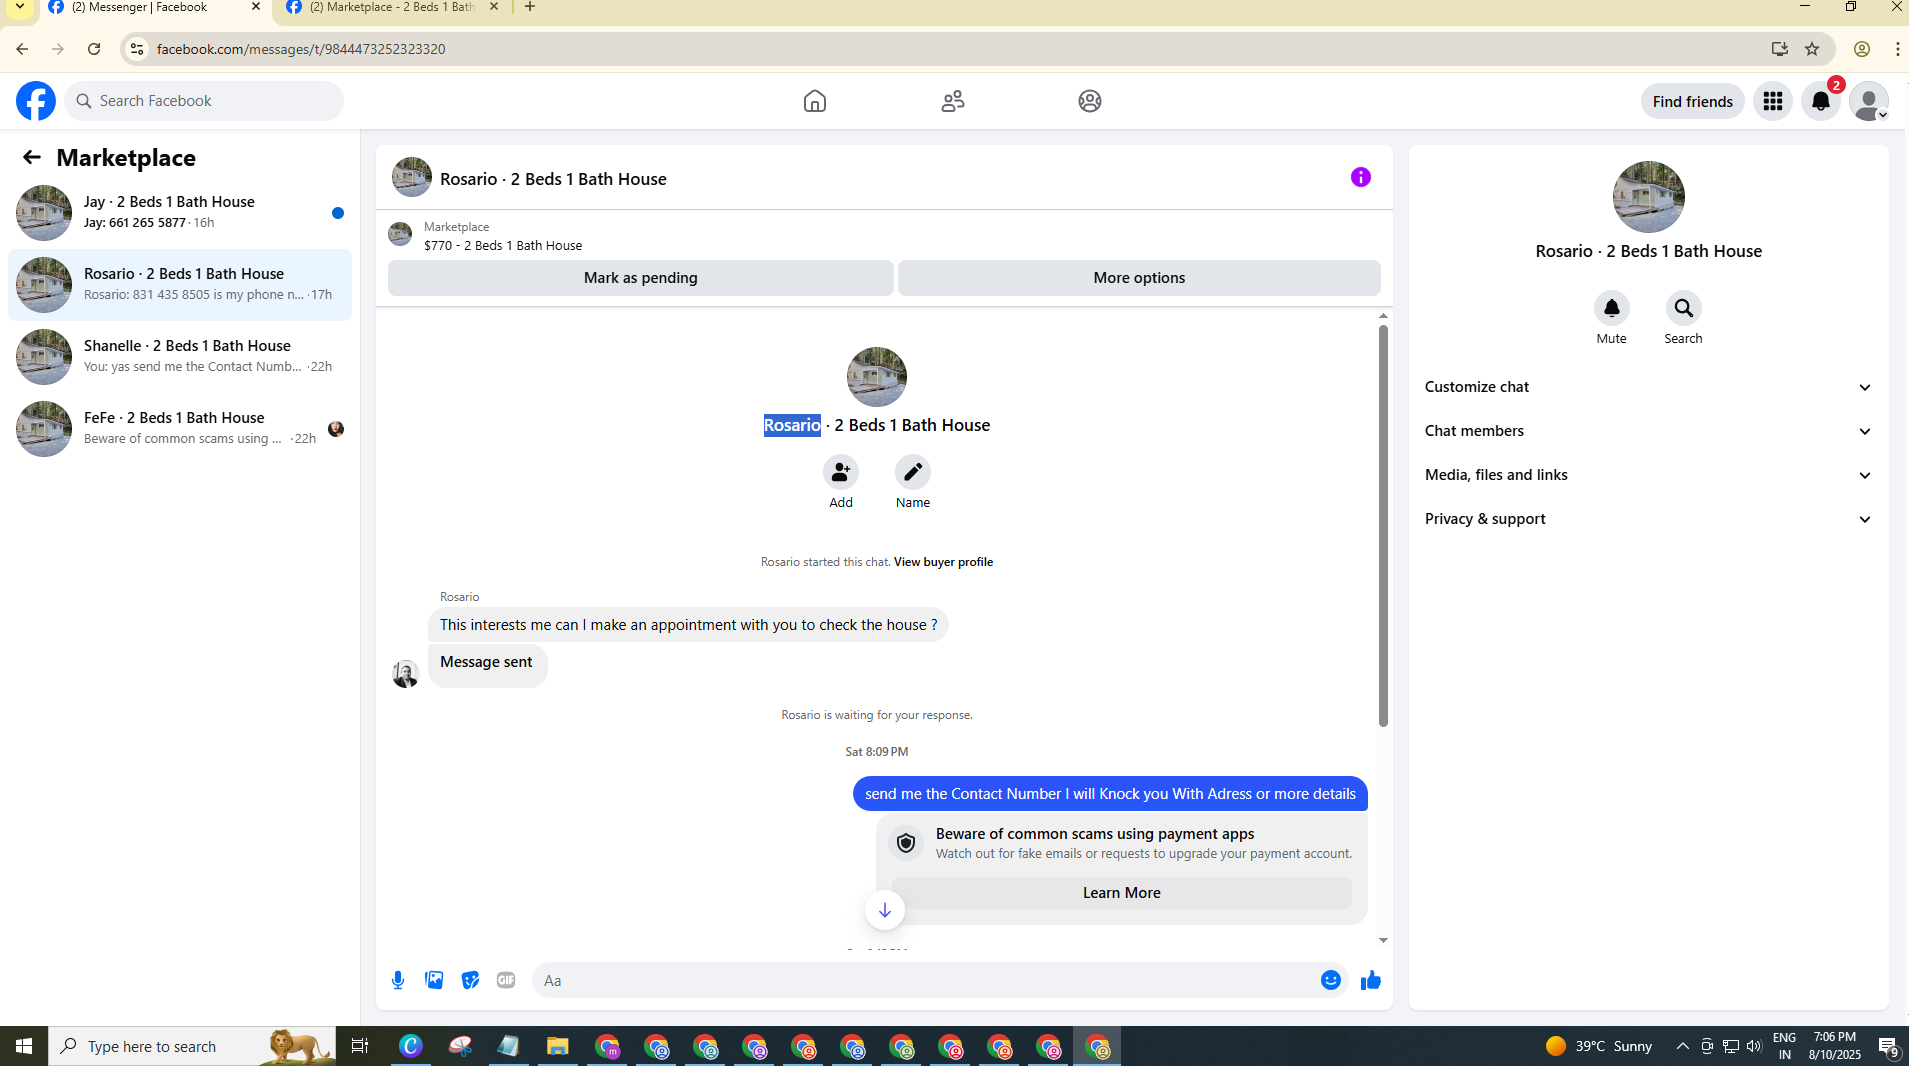The width and height of the screenshot is (1909, 1066).
Task: Show hidden system tray icons
Action: 1683,1046
